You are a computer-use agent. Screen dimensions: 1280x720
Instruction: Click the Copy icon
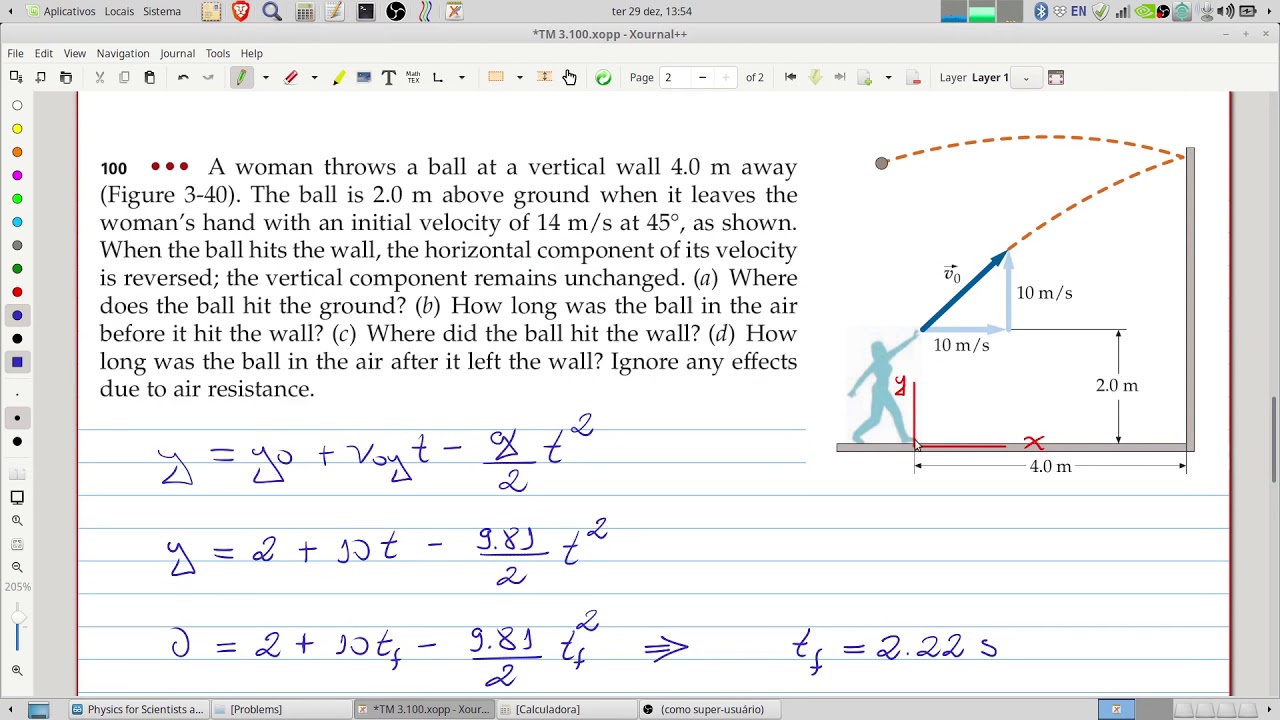coord(124,77)
